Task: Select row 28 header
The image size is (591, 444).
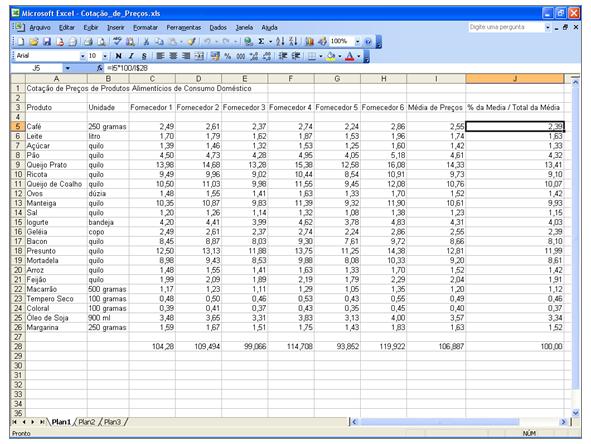Action: 18,346
